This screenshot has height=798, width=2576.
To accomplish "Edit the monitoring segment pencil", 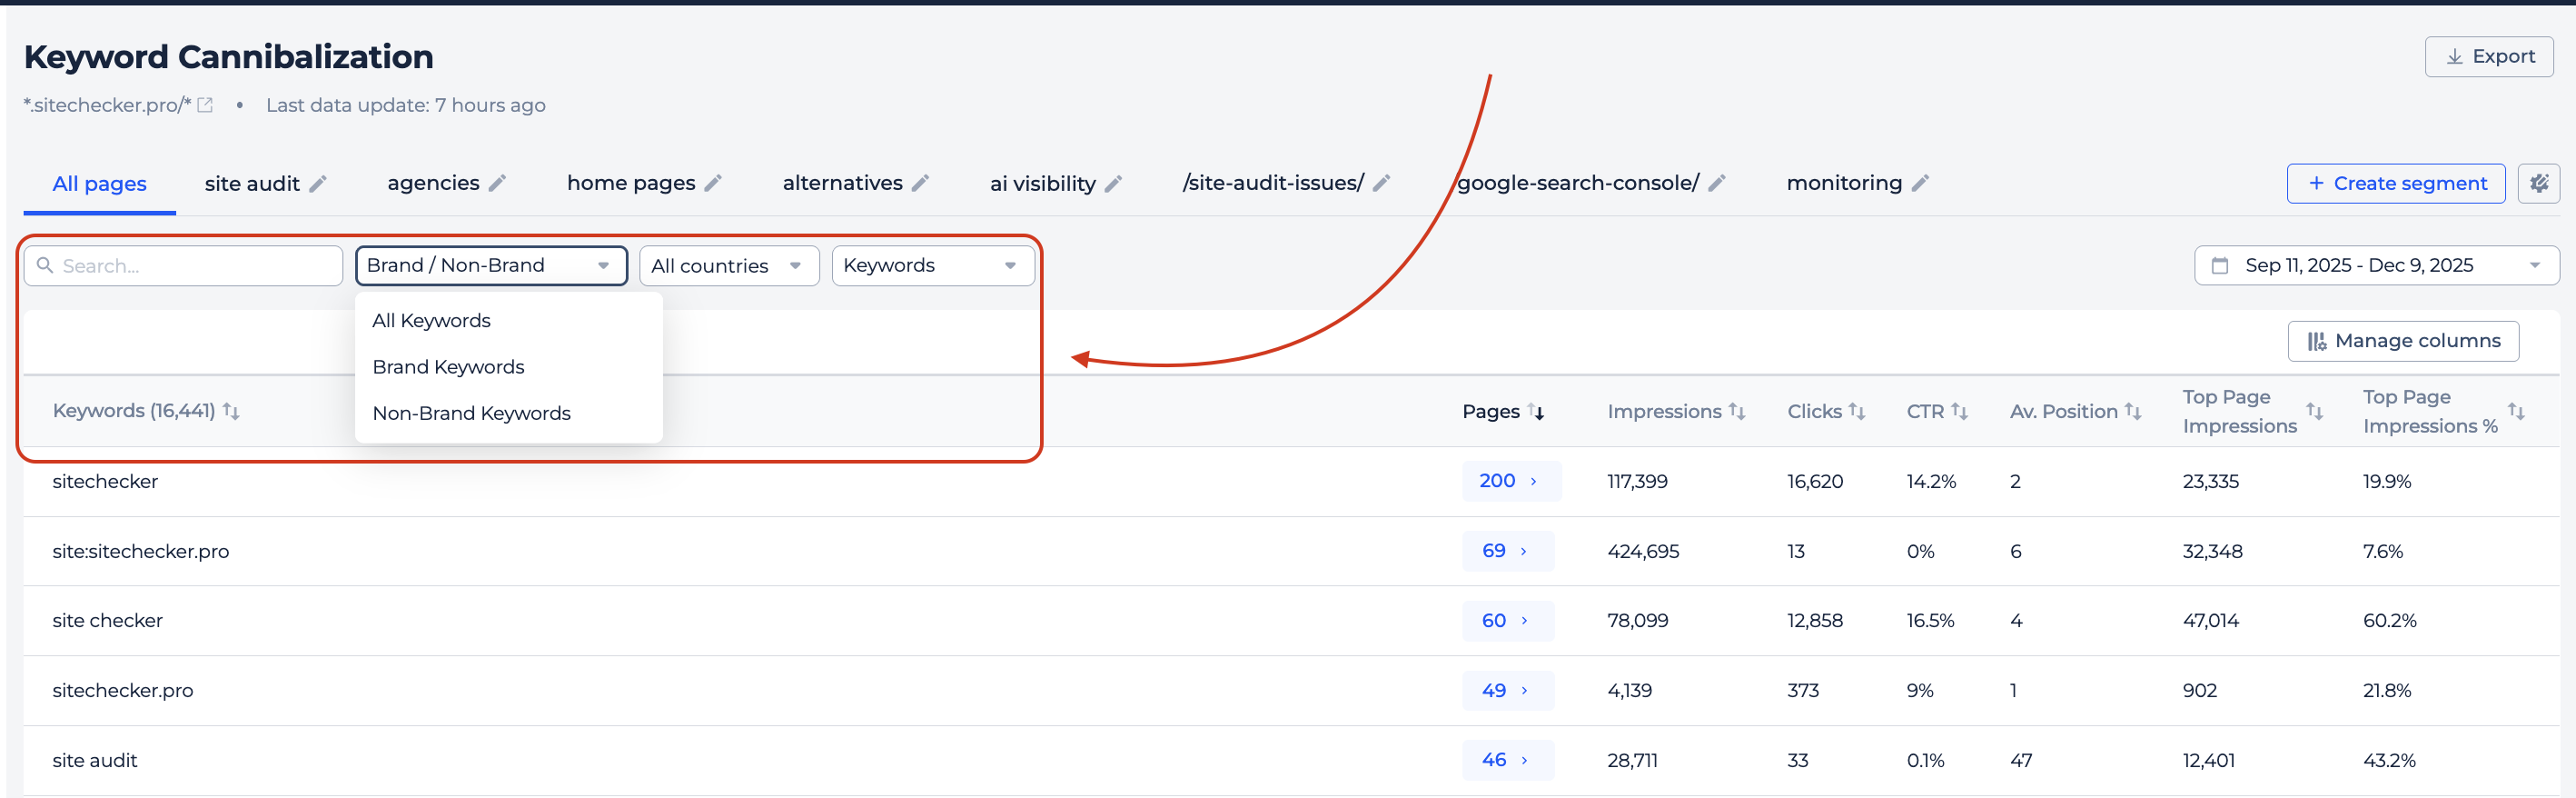I will tap(1920, 183).
